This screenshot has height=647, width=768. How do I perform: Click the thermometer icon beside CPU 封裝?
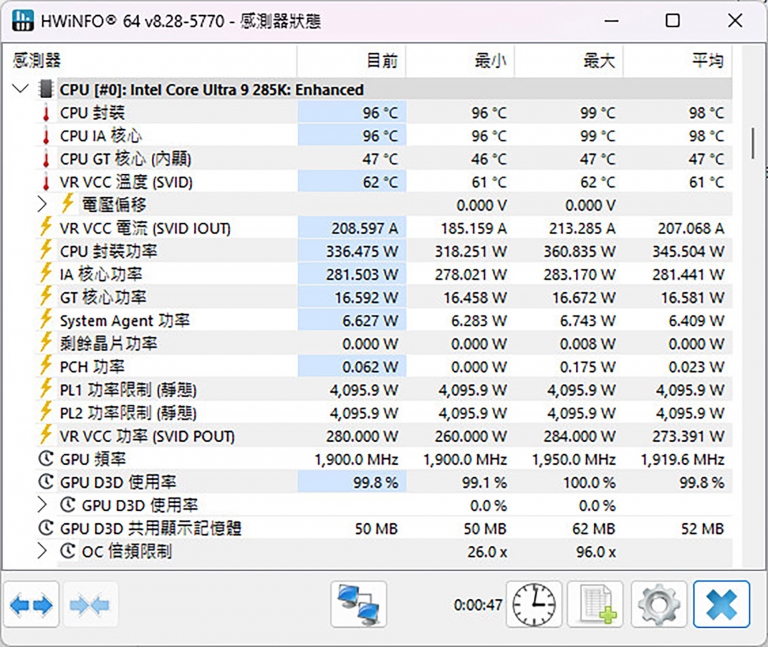[45, 113]
